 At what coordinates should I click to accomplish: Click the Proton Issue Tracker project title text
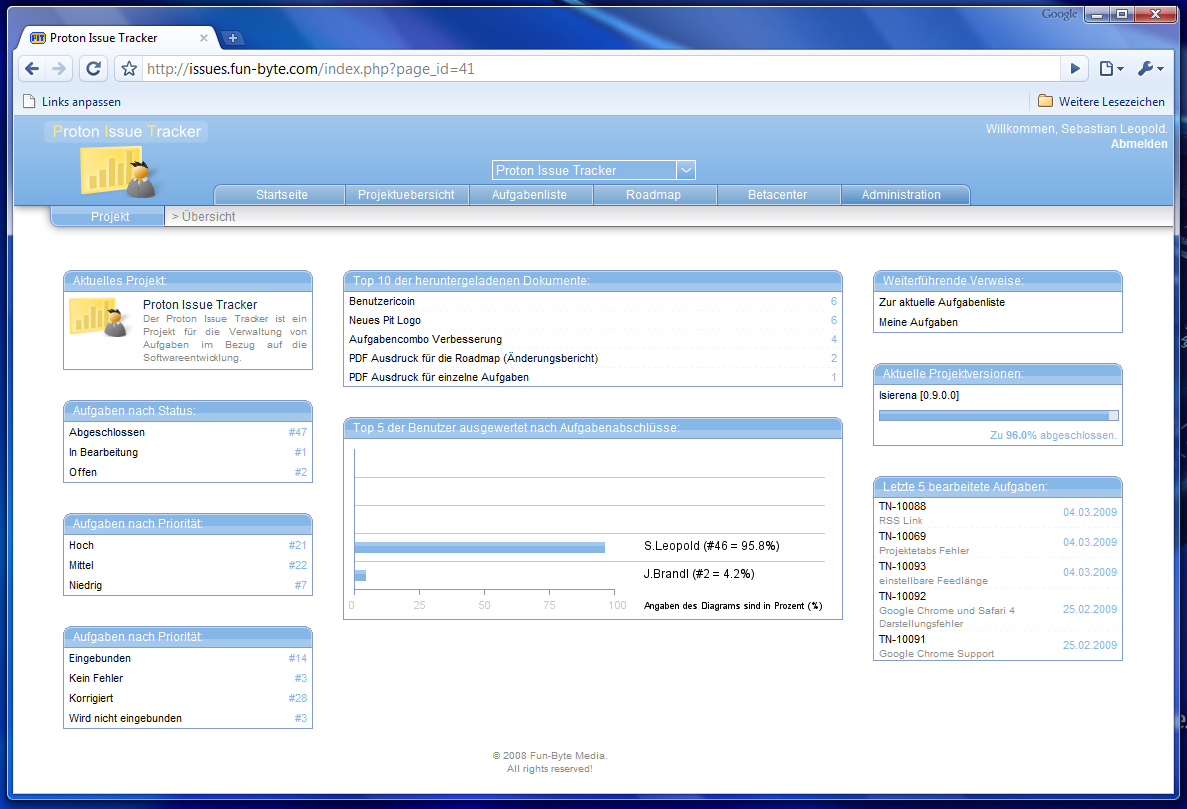(200, 304)
